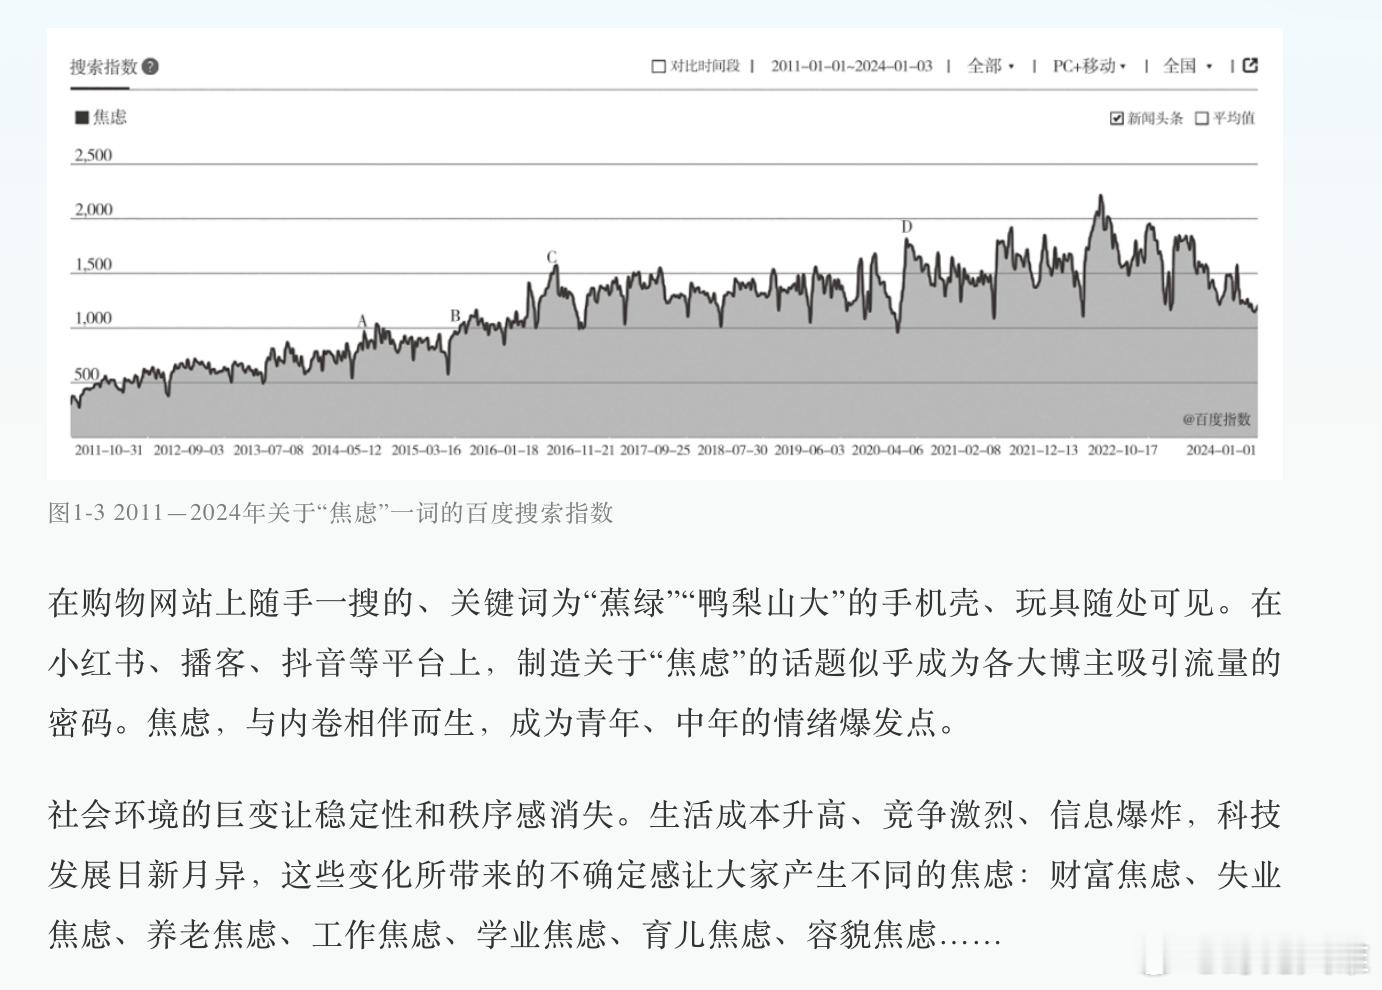Click the 2013-07-08 x-axis date
Screen dimensions: 1382x990
pos(268,450)
